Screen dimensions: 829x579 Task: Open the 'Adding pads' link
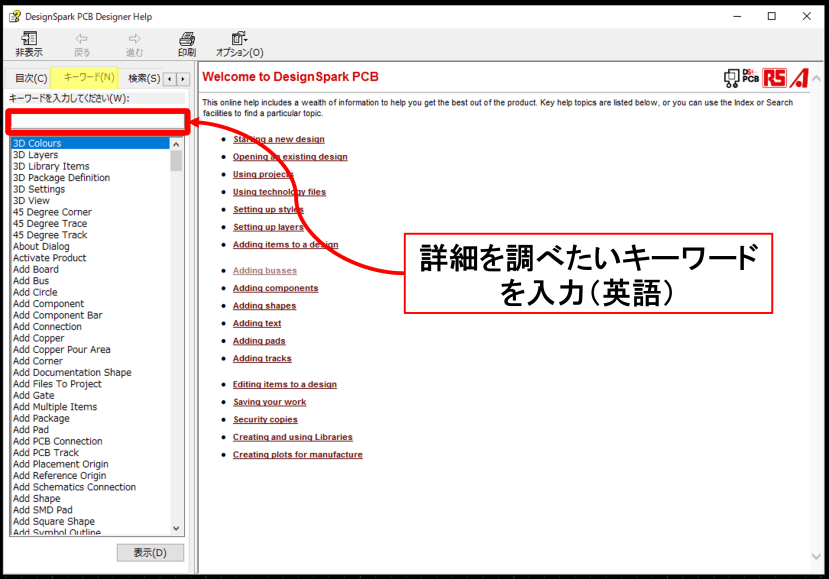(x=259, y=341)
